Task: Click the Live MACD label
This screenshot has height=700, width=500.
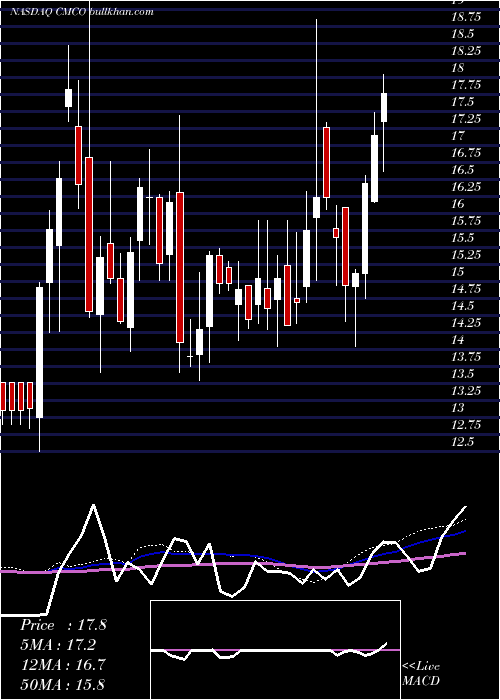Action: click(421, 674)
